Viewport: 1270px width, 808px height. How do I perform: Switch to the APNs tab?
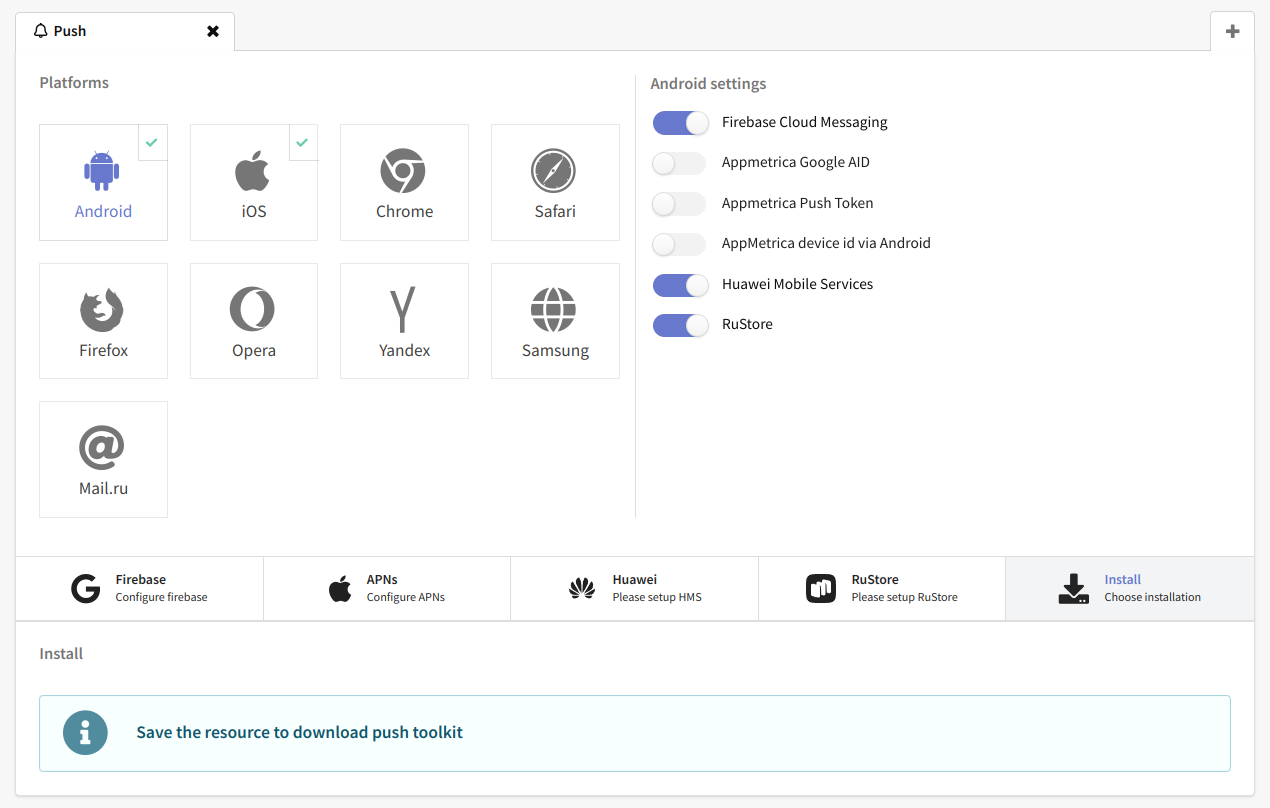click(x=387, y=589)
